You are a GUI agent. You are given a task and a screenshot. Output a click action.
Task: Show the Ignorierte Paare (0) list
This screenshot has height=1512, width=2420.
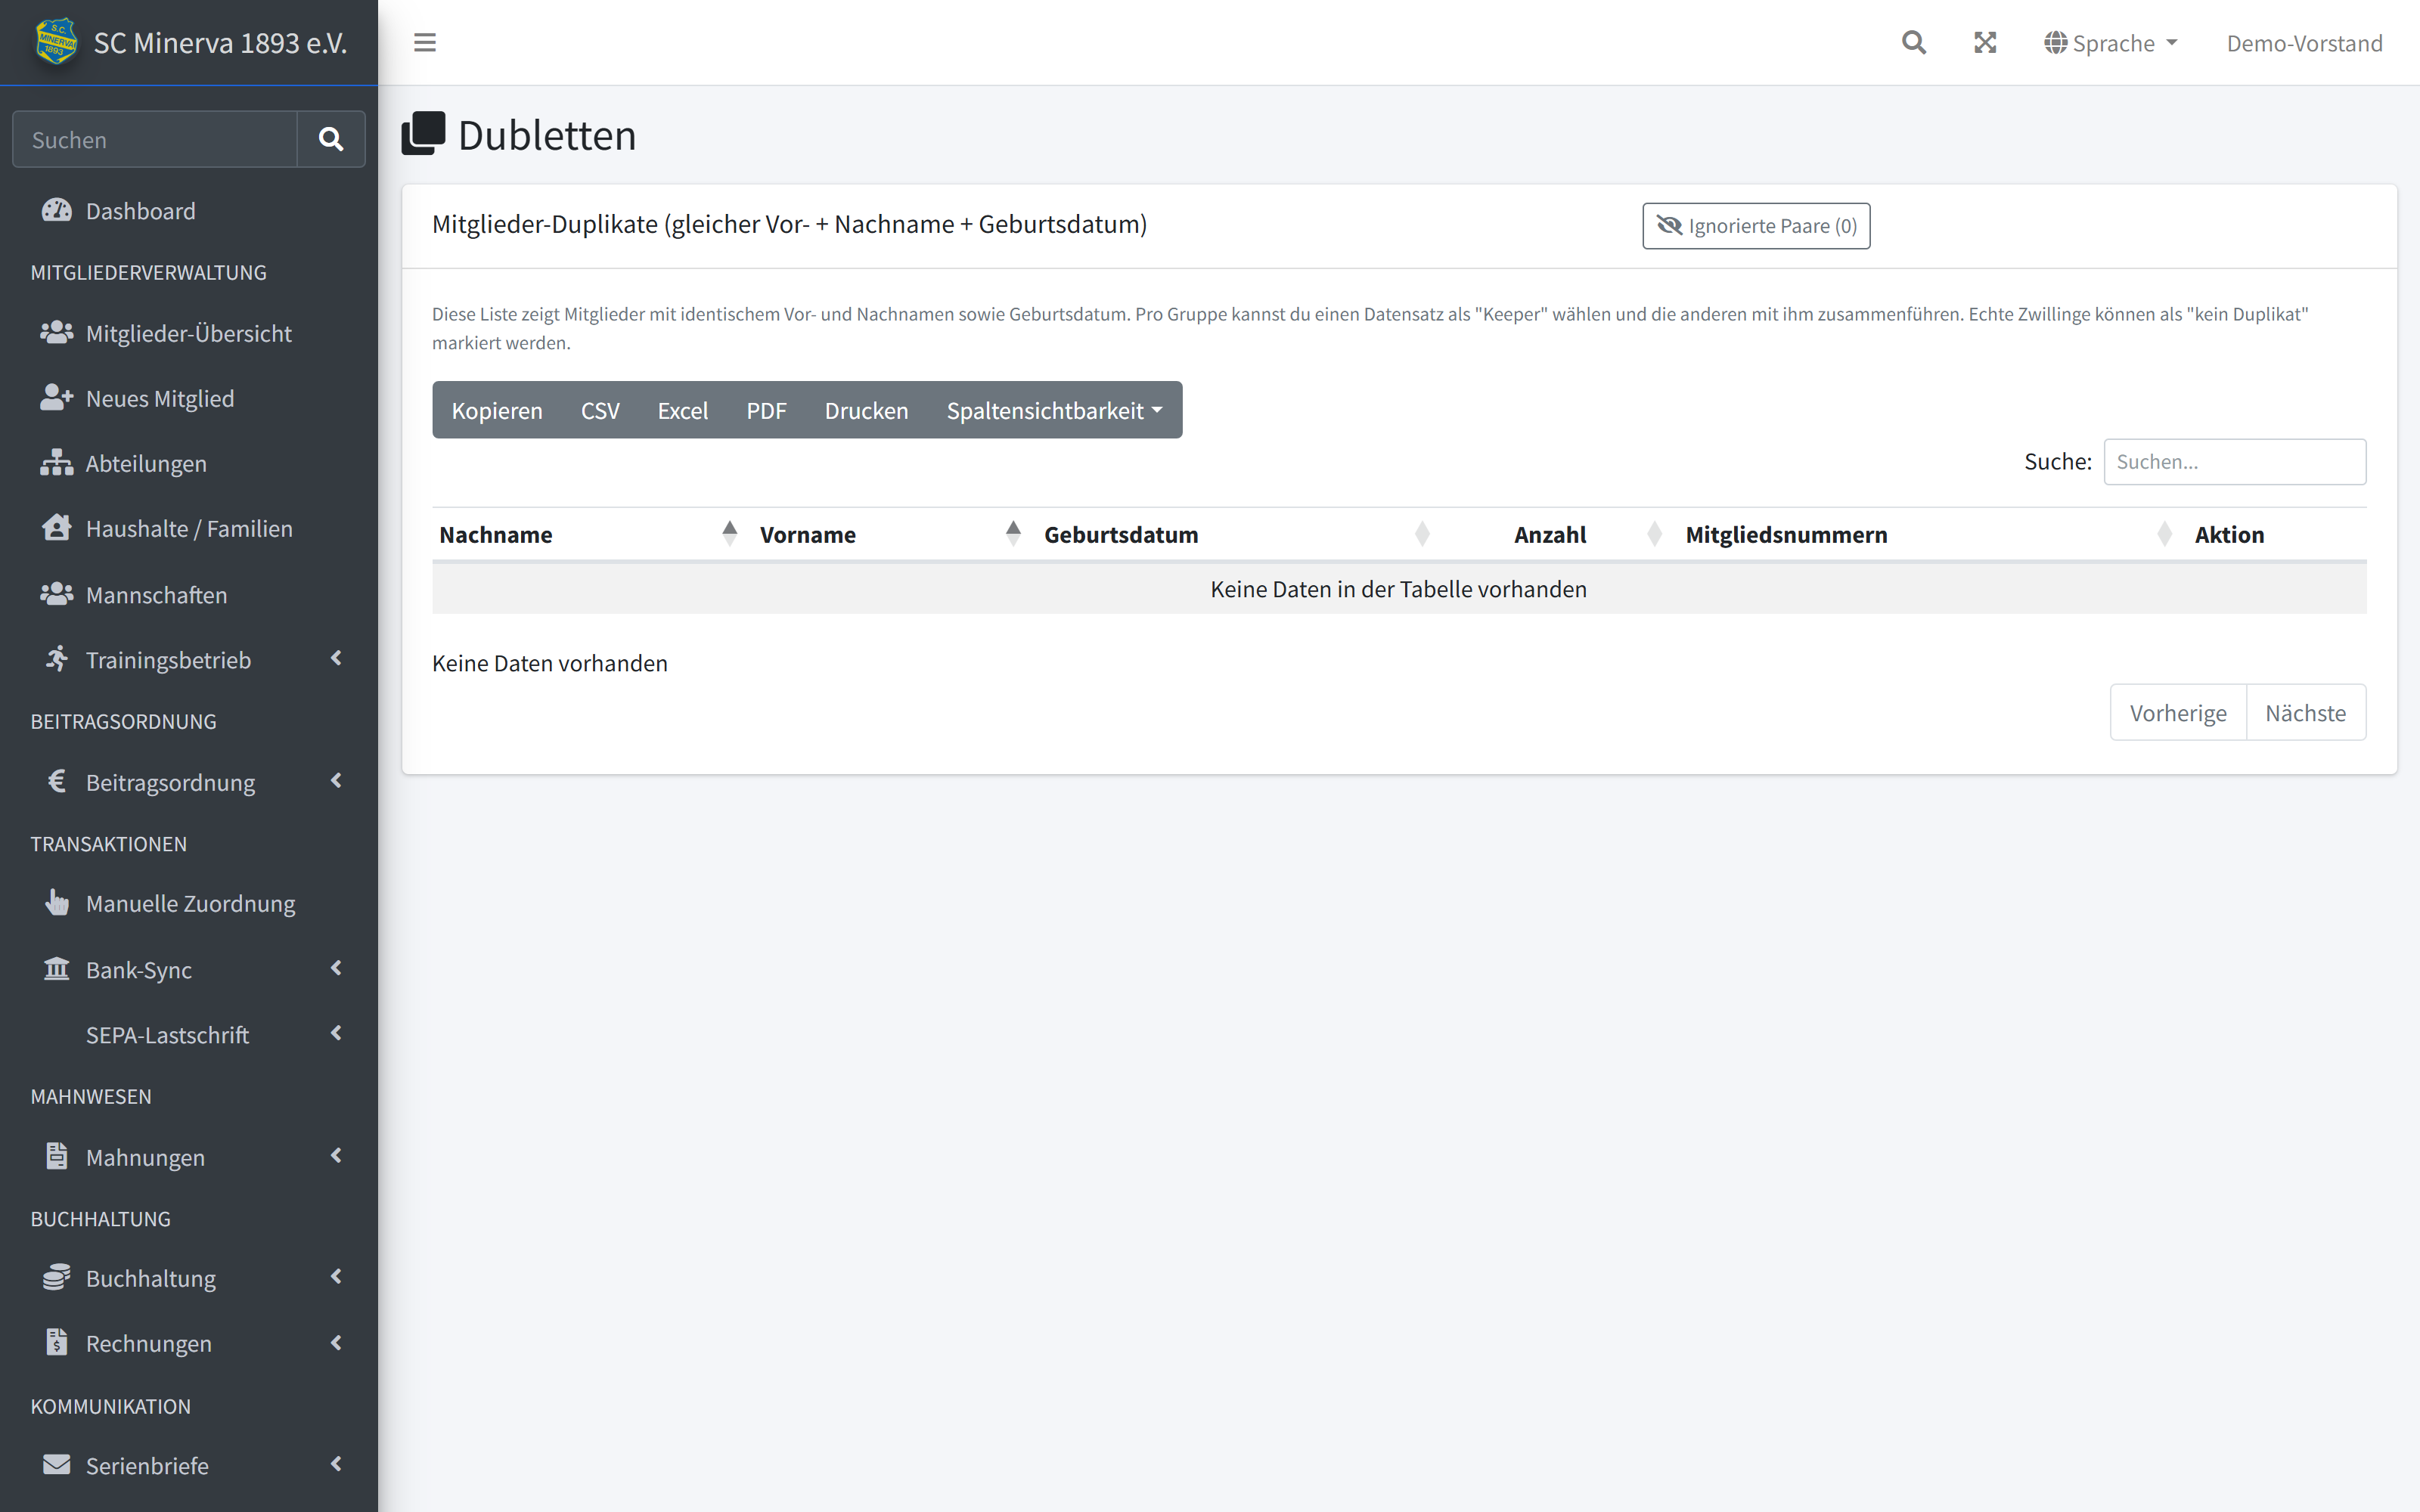1756,226
